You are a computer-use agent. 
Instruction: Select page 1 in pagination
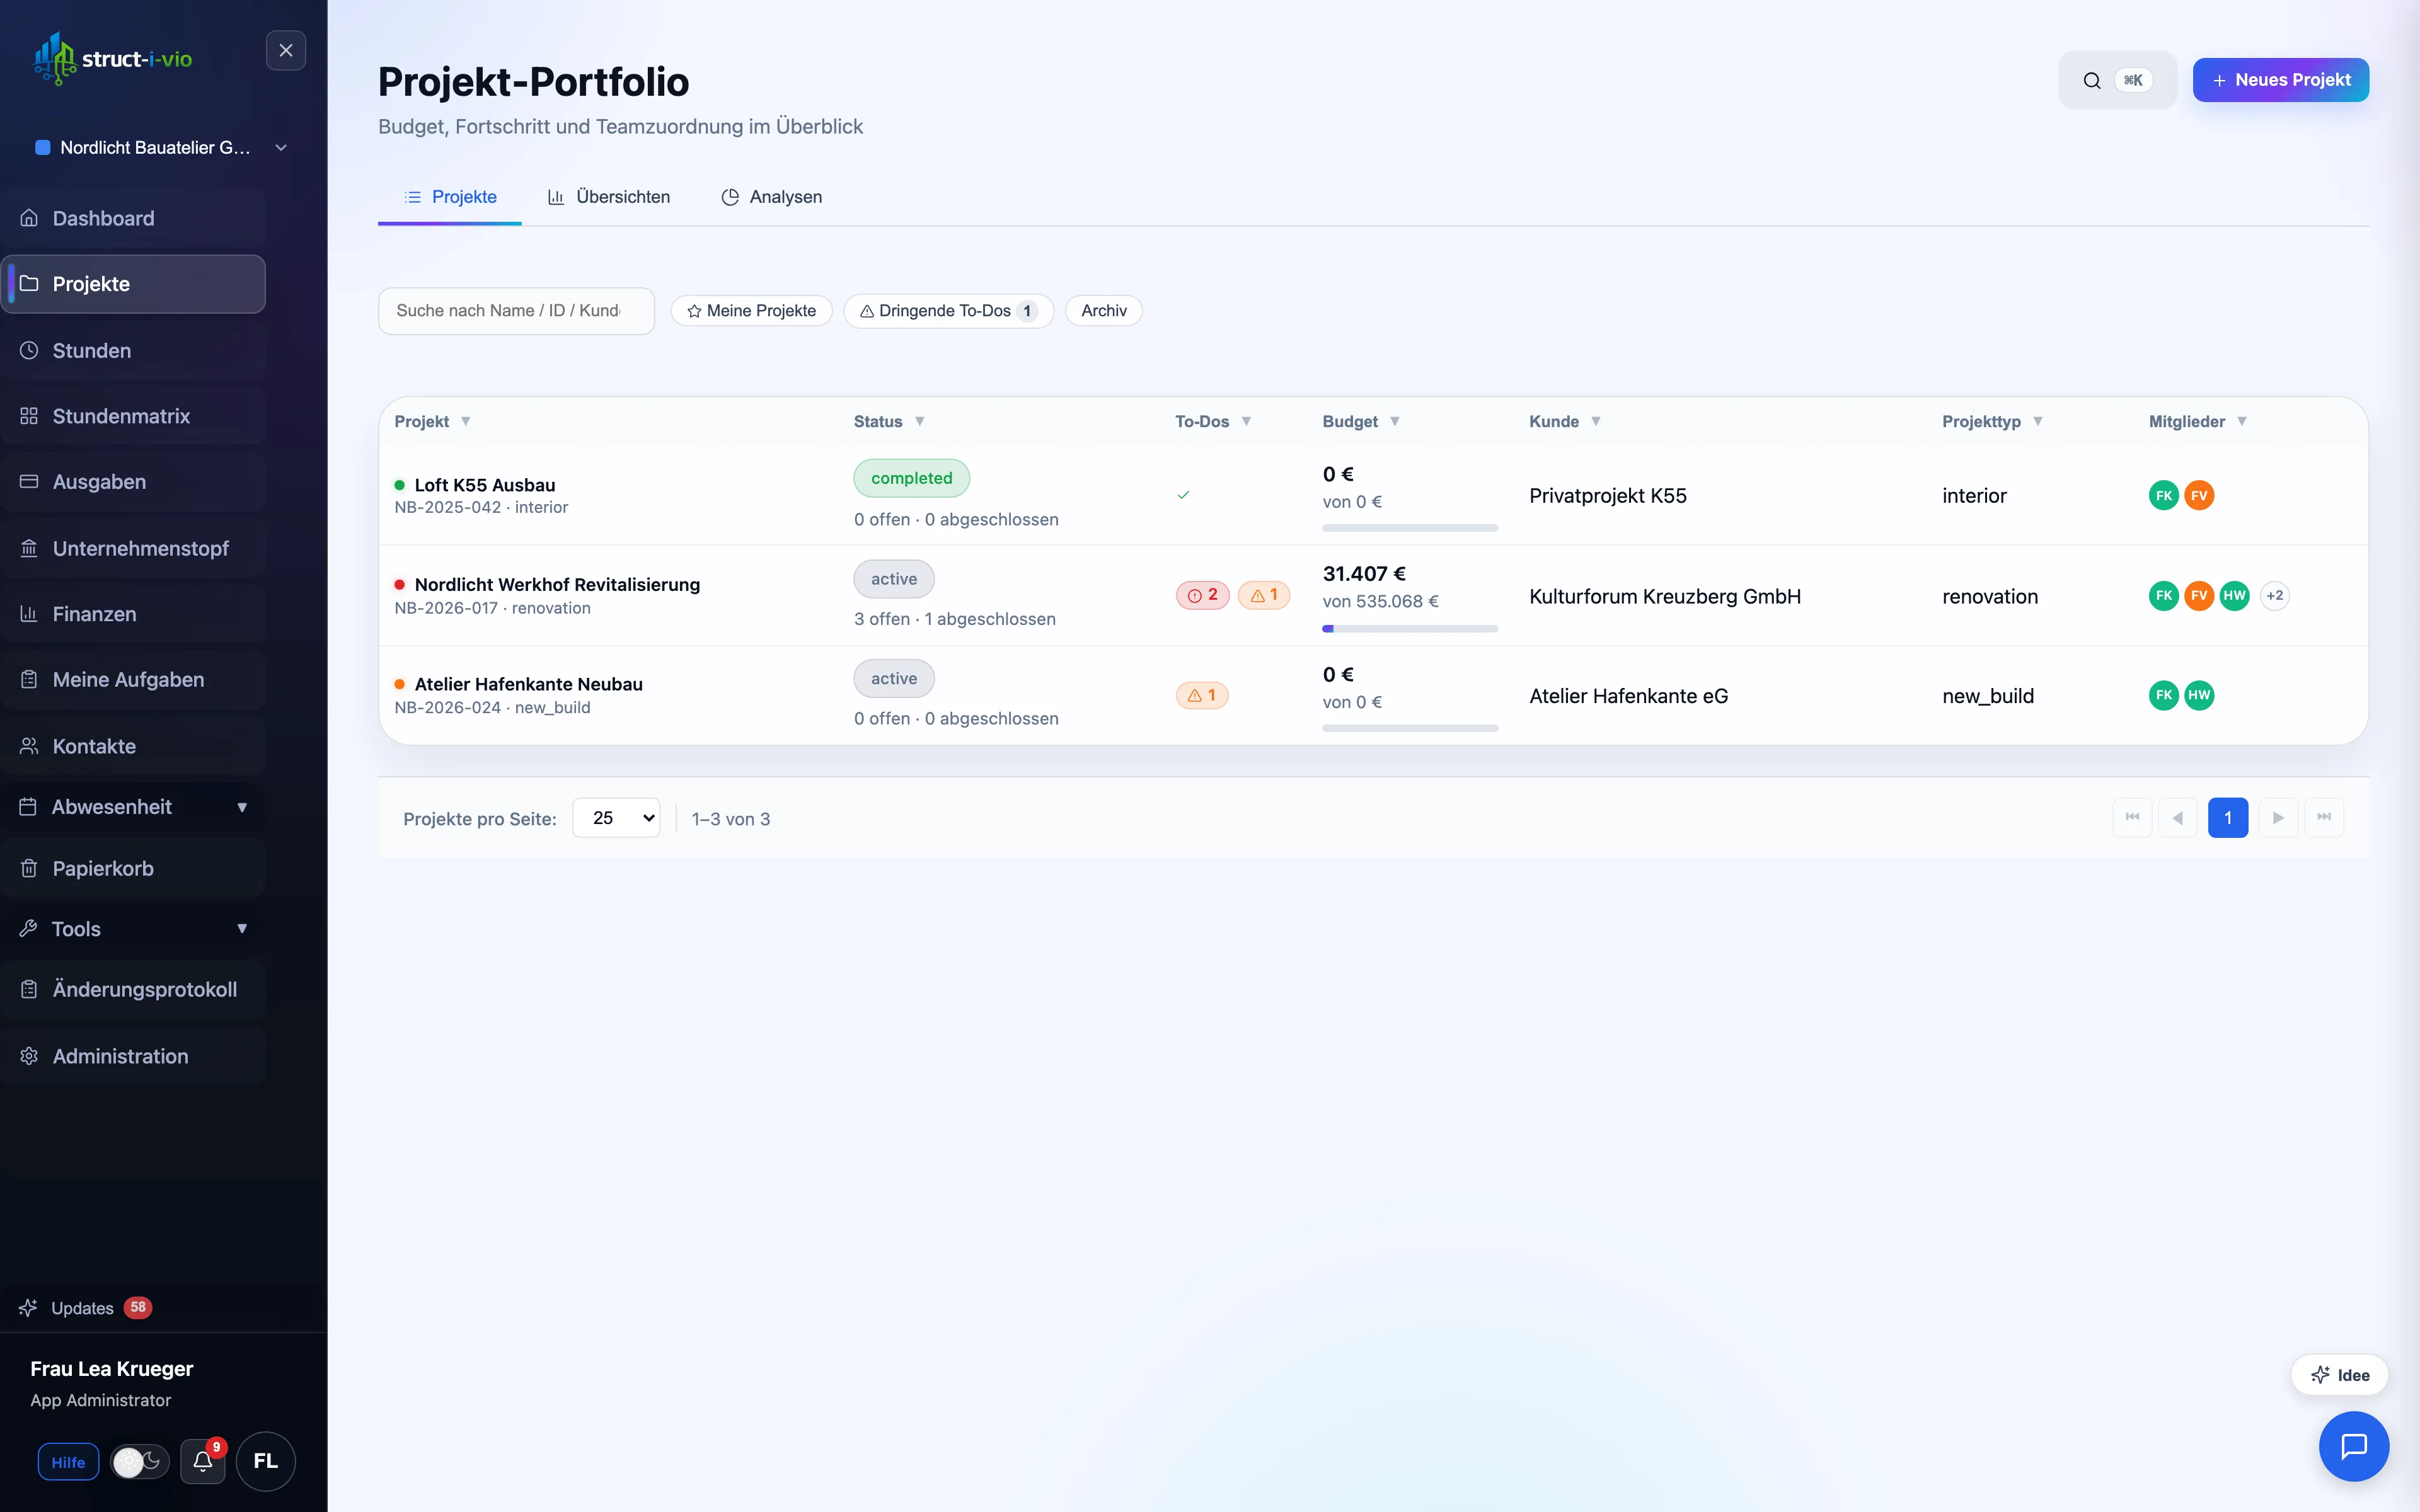[x=2228, y=818]
